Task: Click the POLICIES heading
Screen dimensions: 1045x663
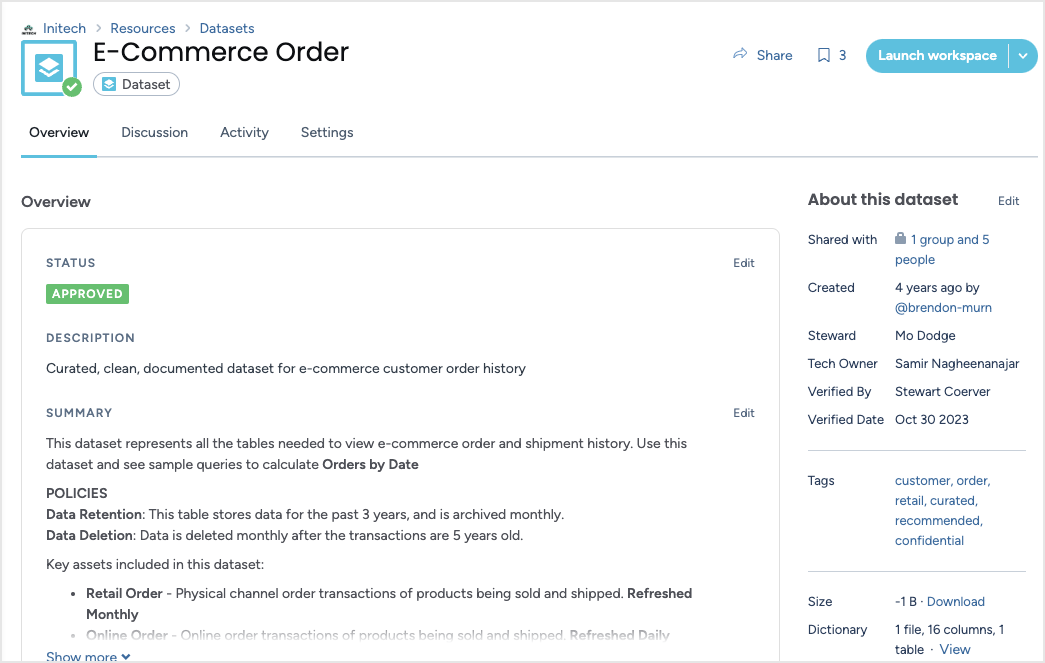Action: (x=77, y=494)
